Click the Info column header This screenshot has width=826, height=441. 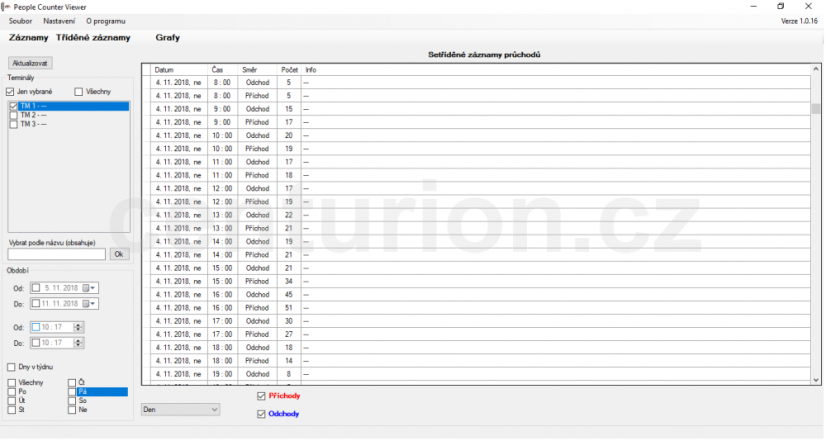[x=556, y=70]
